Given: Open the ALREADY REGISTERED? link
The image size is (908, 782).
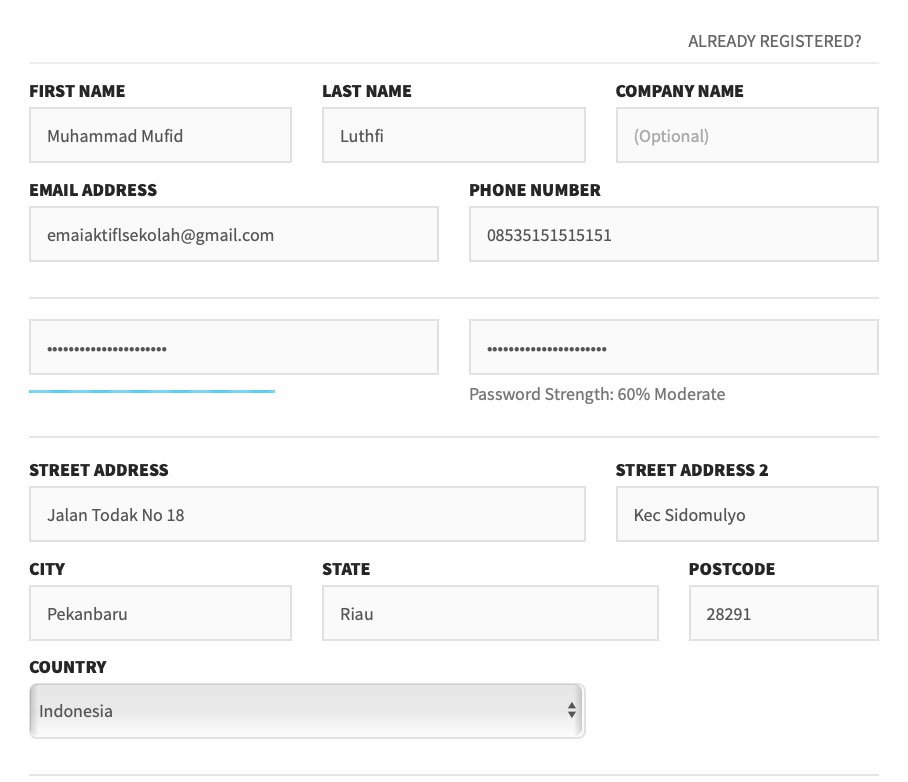Looking at the screenshot, I should [x=774, y=41].
